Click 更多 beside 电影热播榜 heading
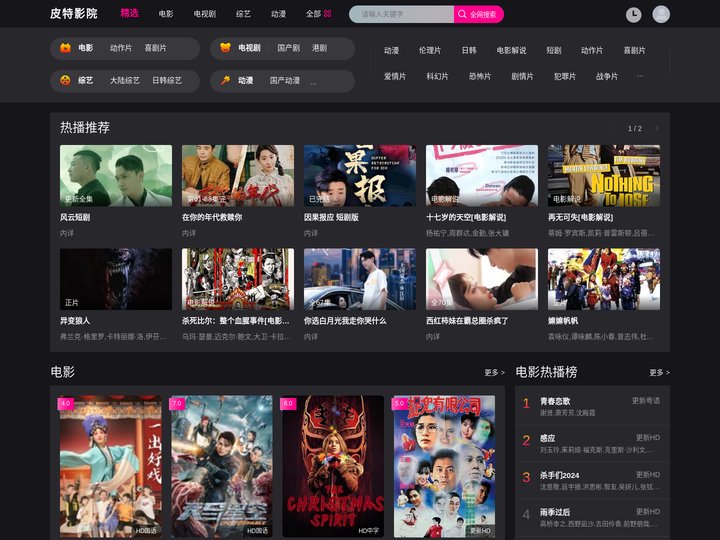Screen dimensions: 720x540 (x=659, y=372)
